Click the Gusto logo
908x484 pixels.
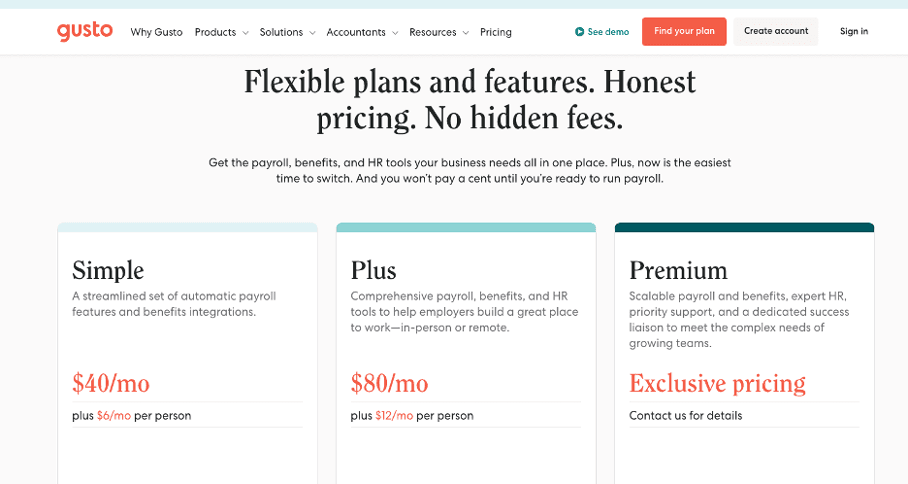(84, 32)
